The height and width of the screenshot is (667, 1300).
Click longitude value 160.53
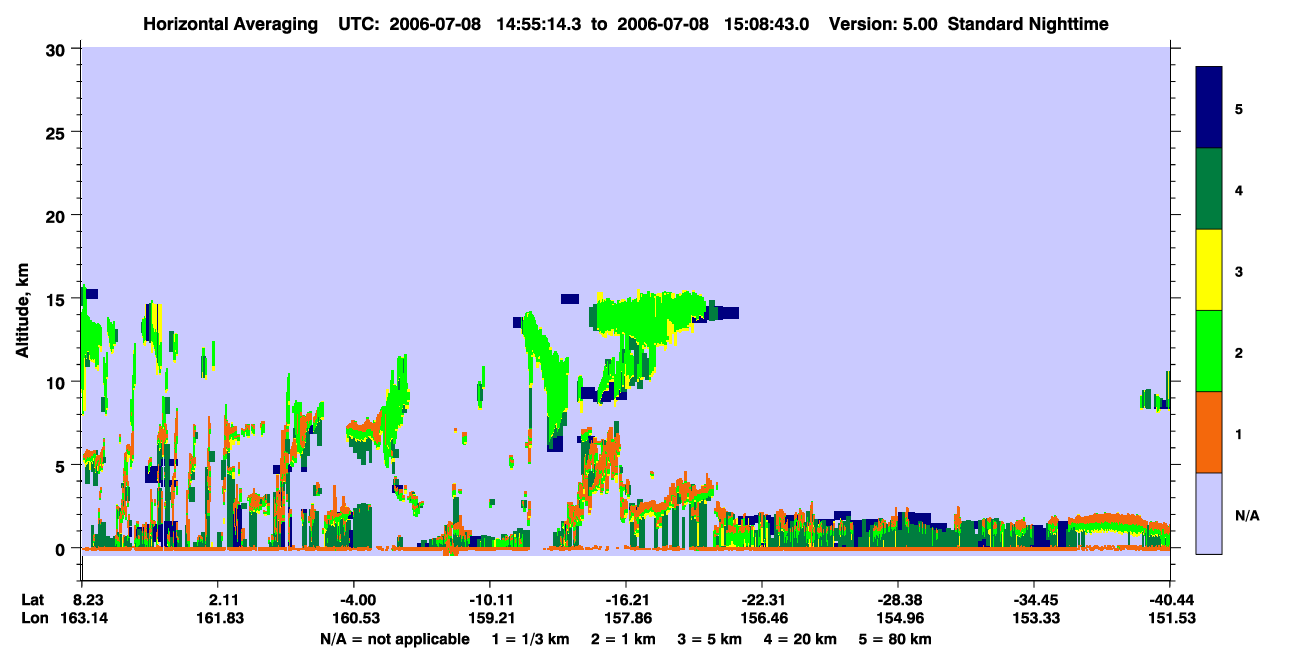click(x=355, y=618)
